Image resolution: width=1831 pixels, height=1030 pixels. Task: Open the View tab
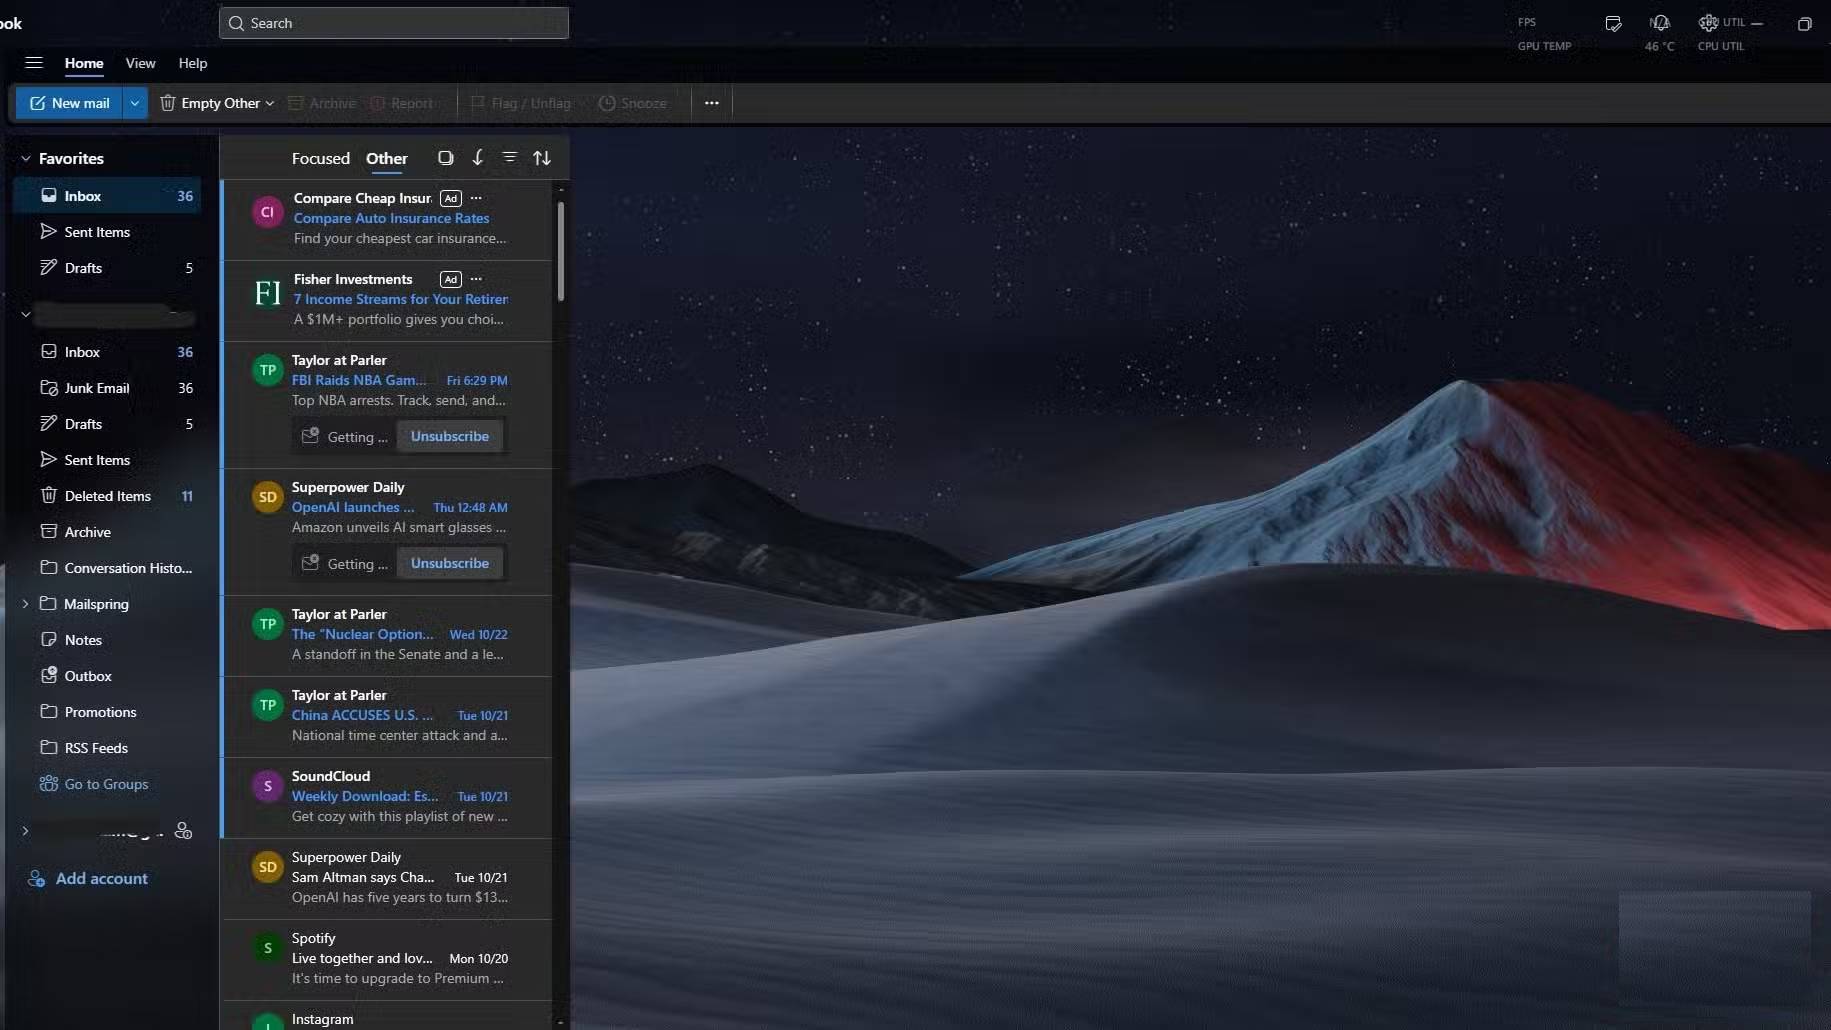point(140,63)
